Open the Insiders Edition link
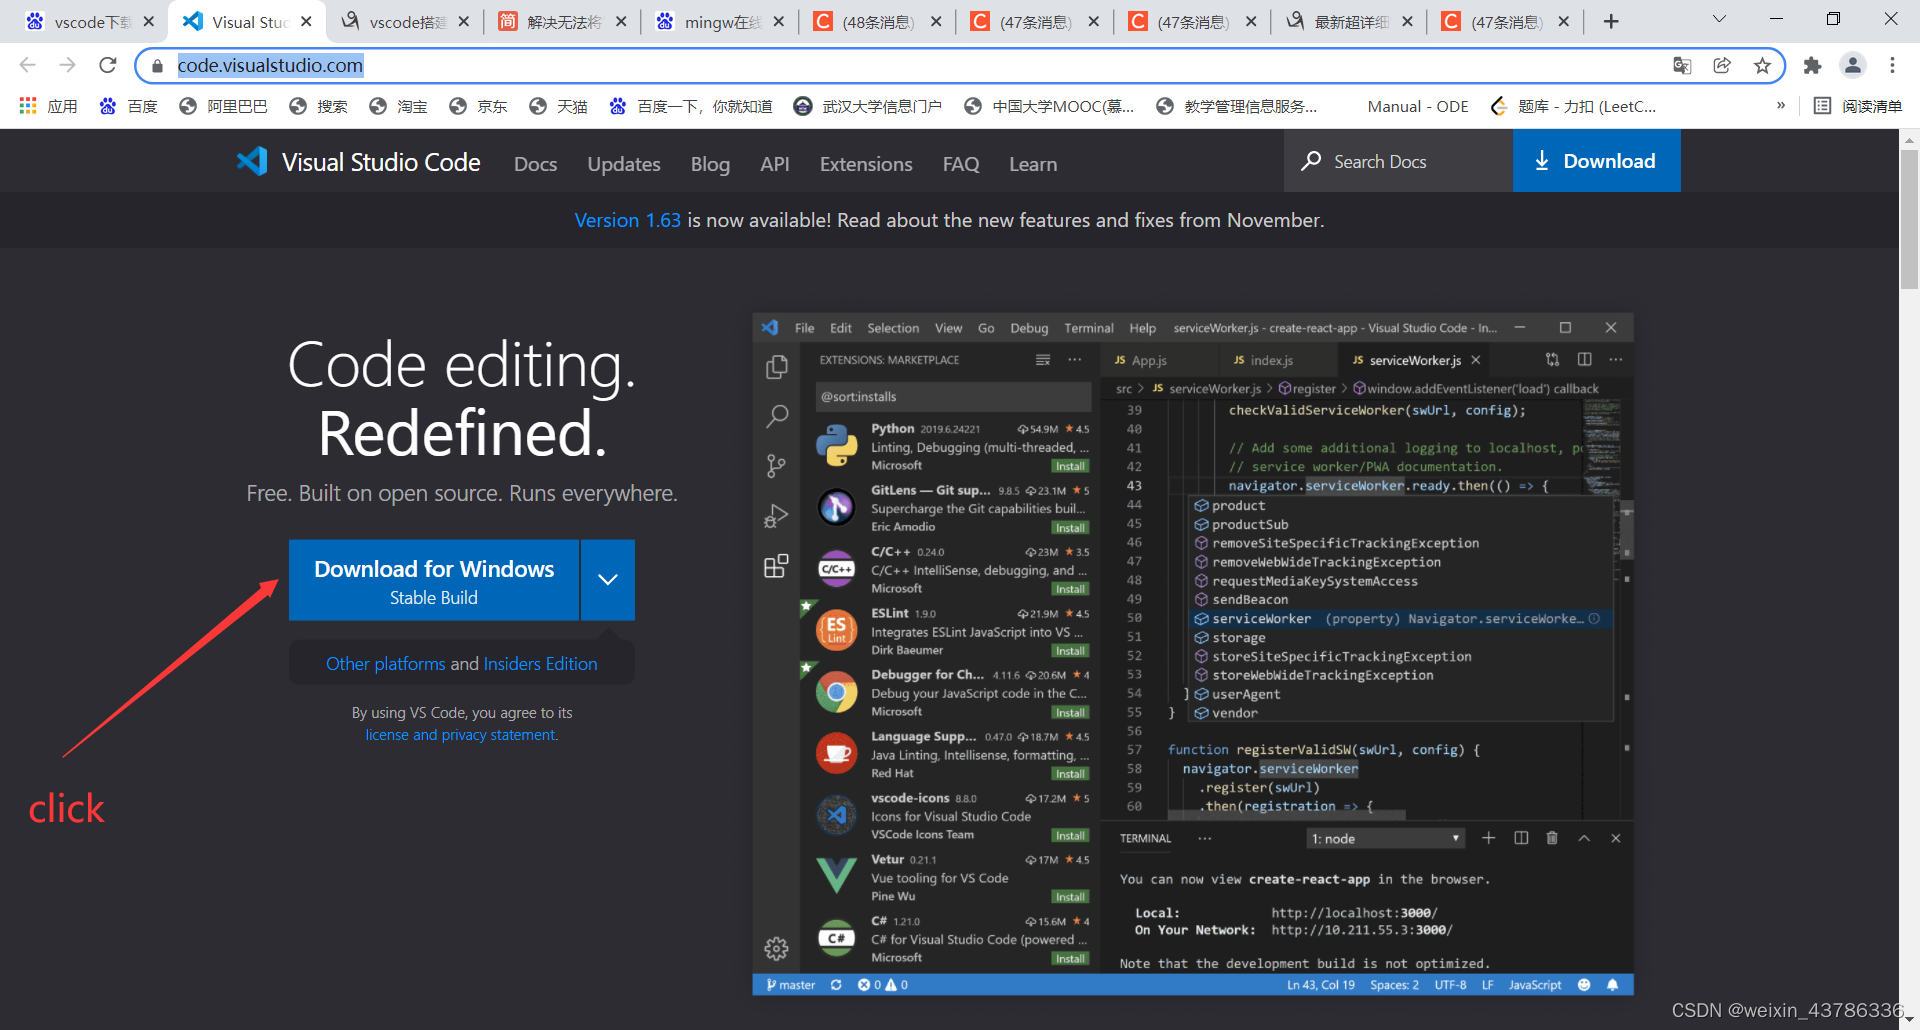The width and height of the screenshot is (1920, 1030). coord(540,664)
